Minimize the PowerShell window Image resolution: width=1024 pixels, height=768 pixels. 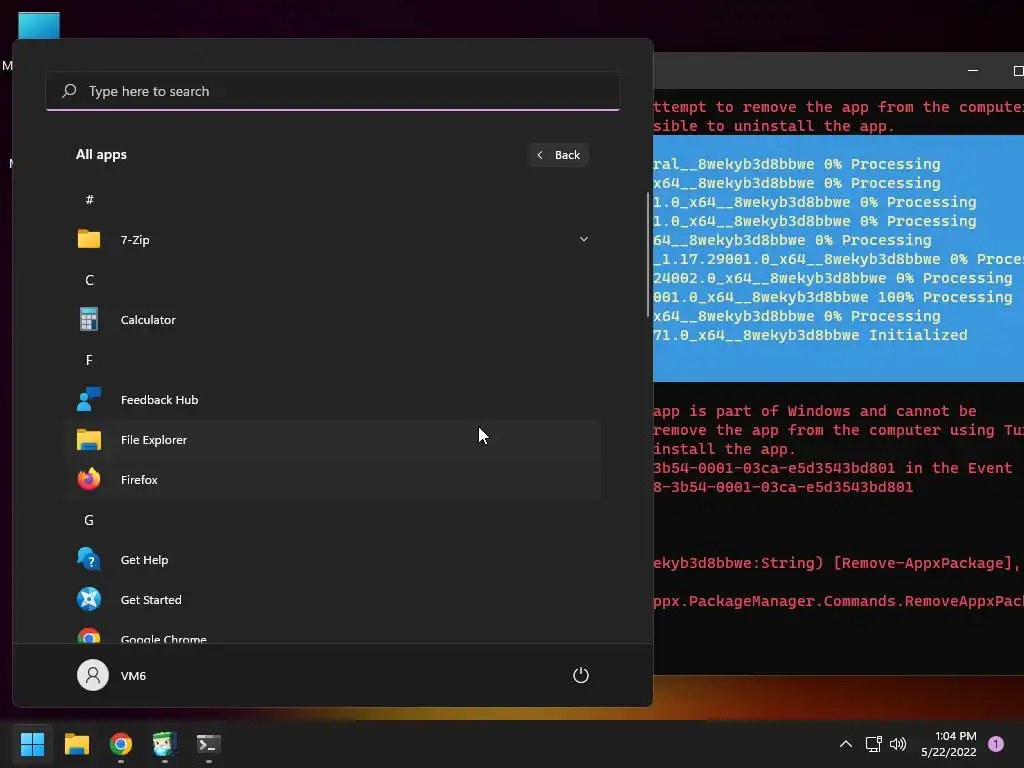click(x=973, y=71)
